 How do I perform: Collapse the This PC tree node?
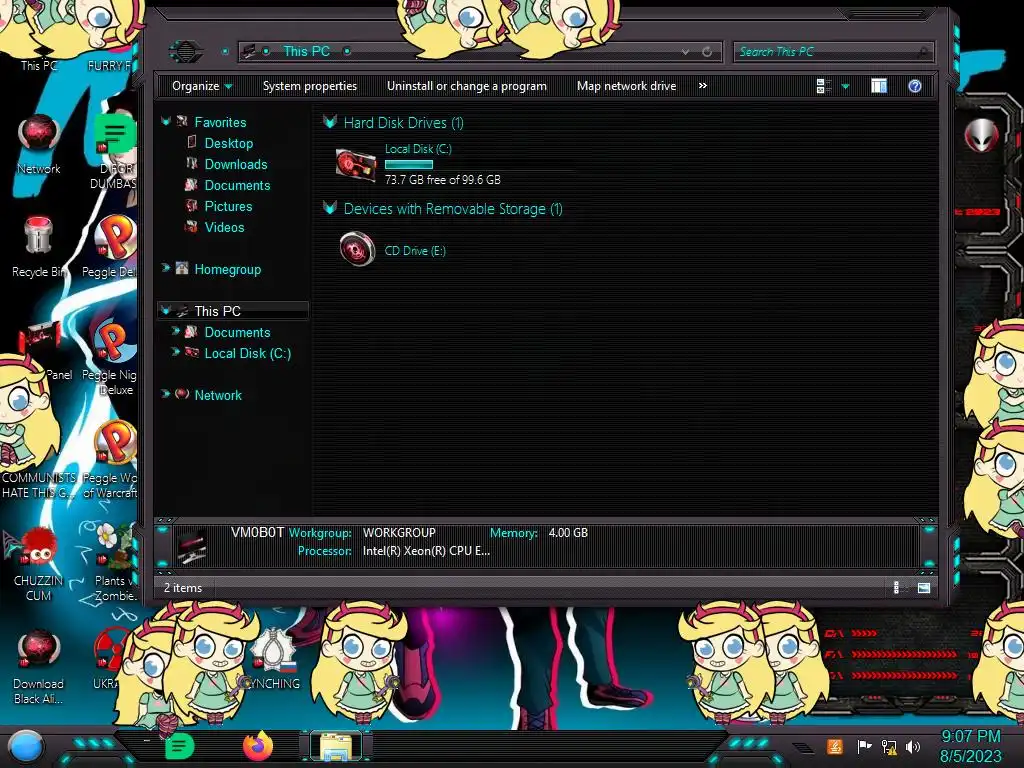(x=166, y=310)
